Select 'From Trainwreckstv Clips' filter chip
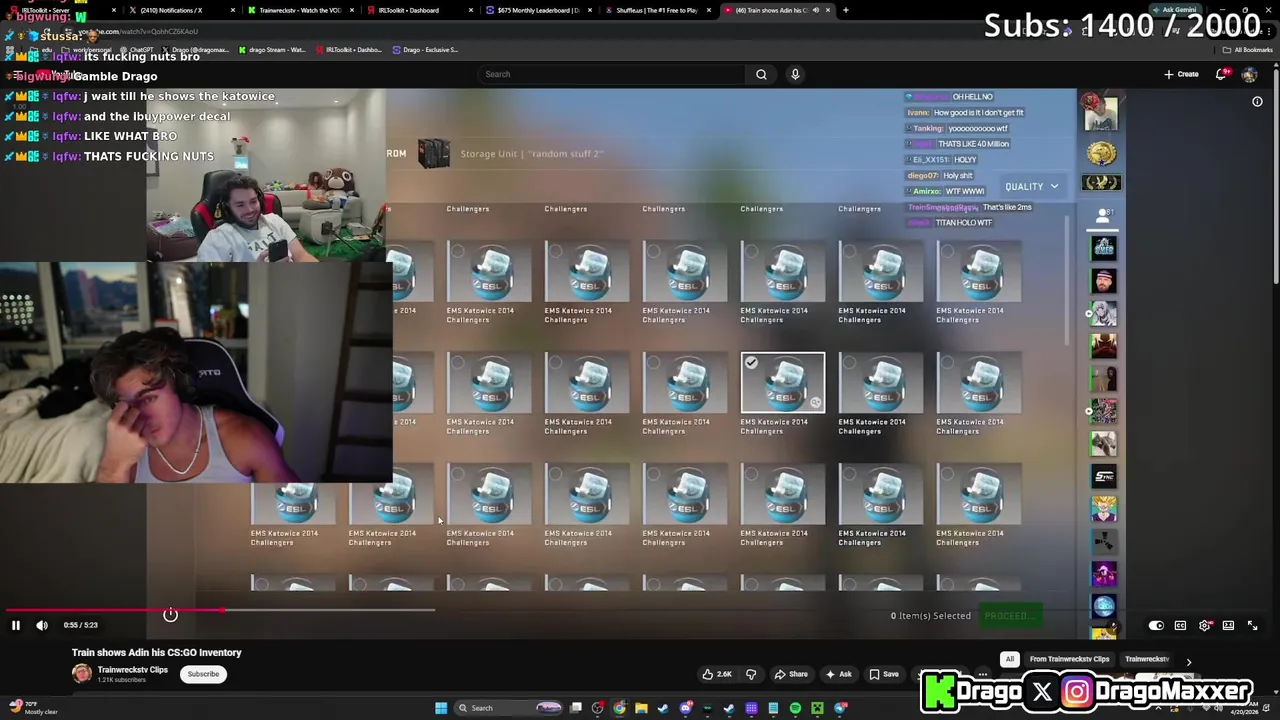The image size is (1280, 720). tap(1069, 659)
